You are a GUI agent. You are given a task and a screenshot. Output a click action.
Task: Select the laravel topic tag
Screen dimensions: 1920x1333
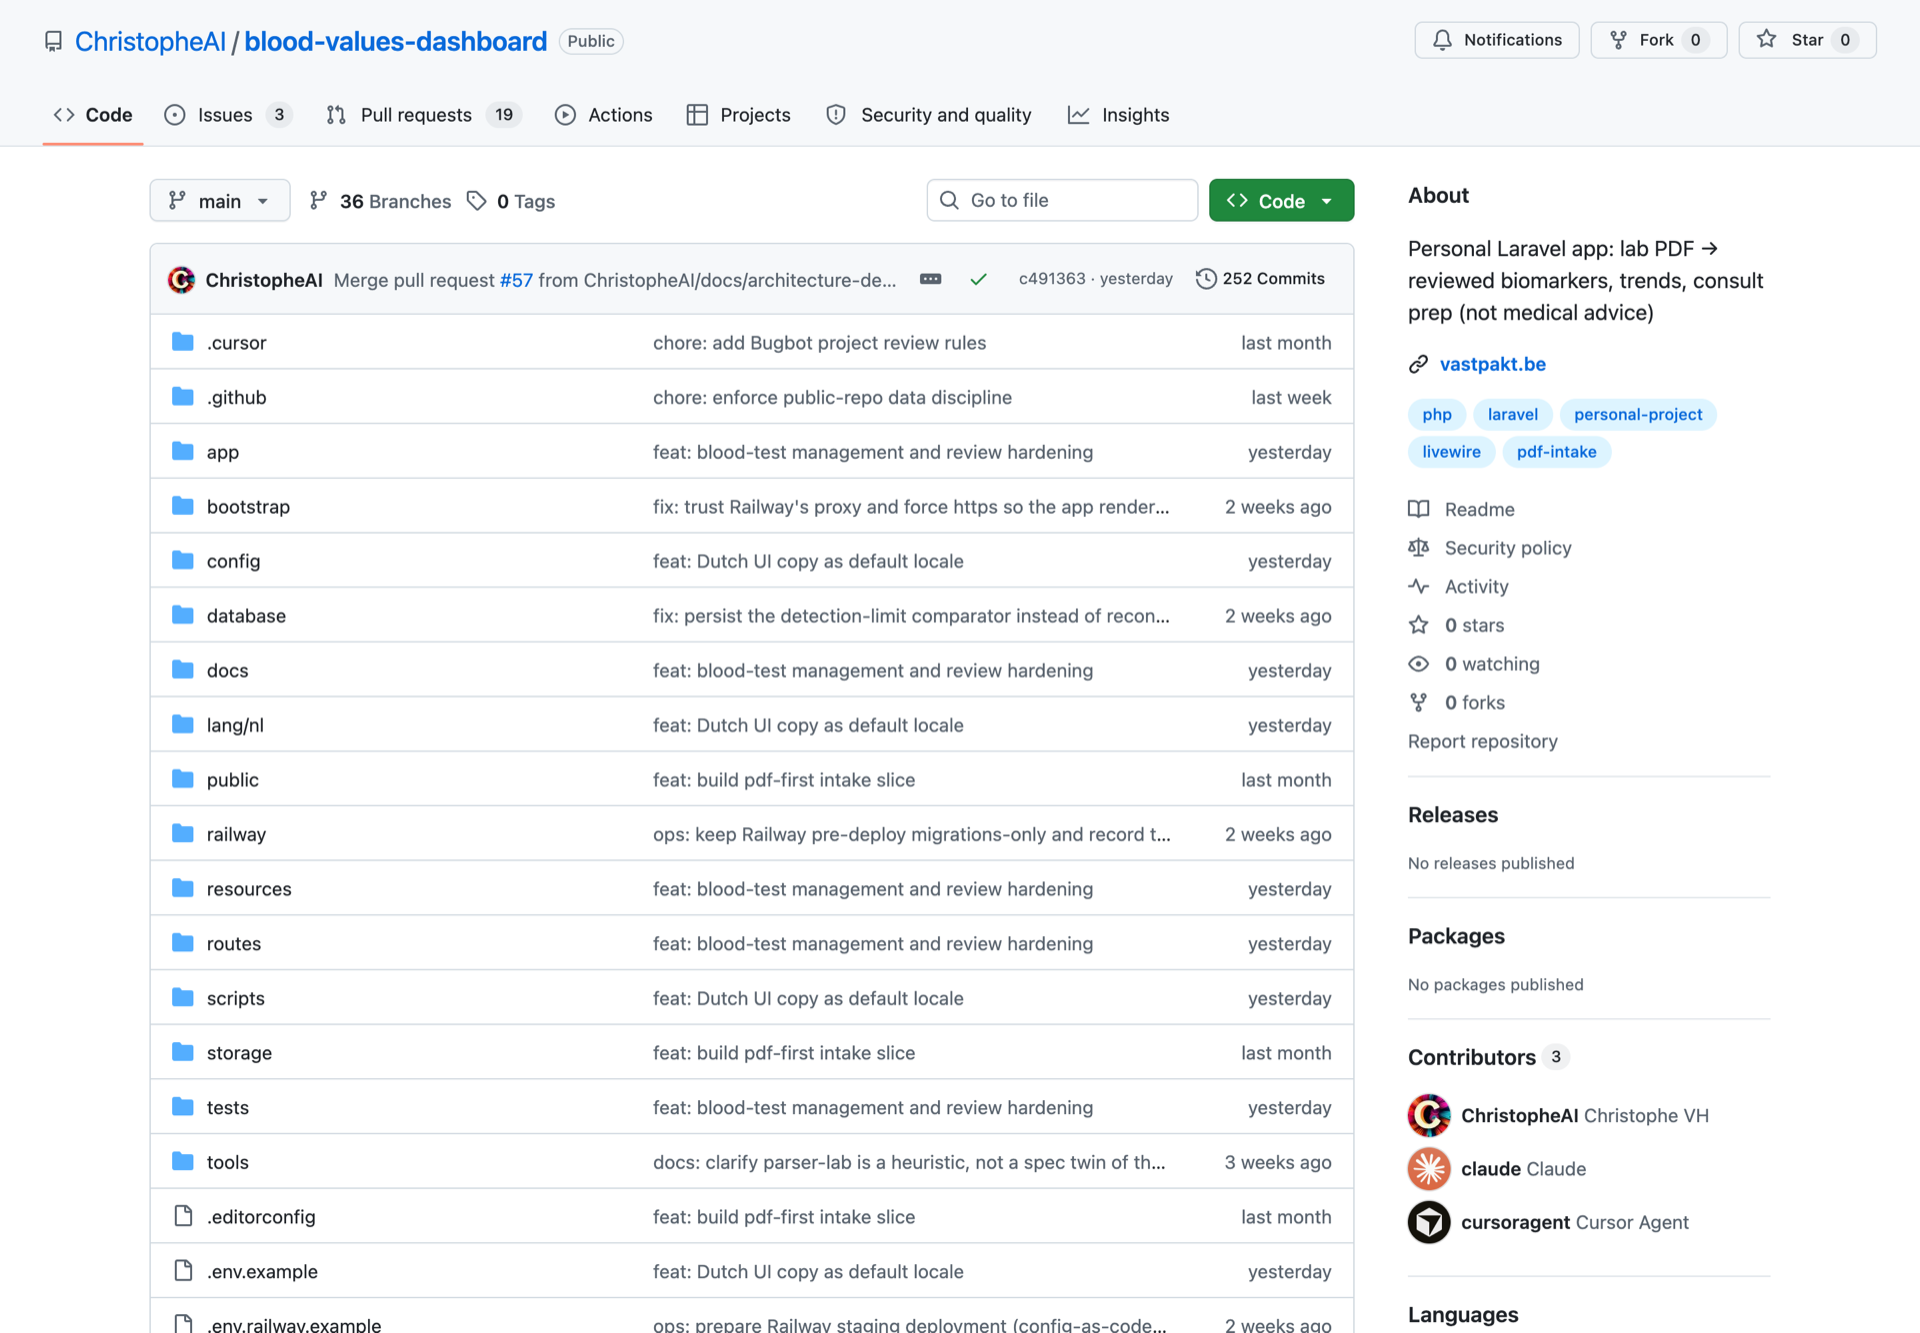pos(1512,414)
